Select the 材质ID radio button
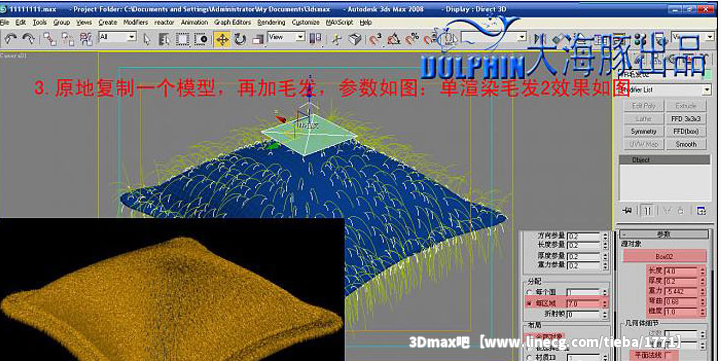Image resolution: width=721 pixels, height=361 pixels. [x=530, y=357]
